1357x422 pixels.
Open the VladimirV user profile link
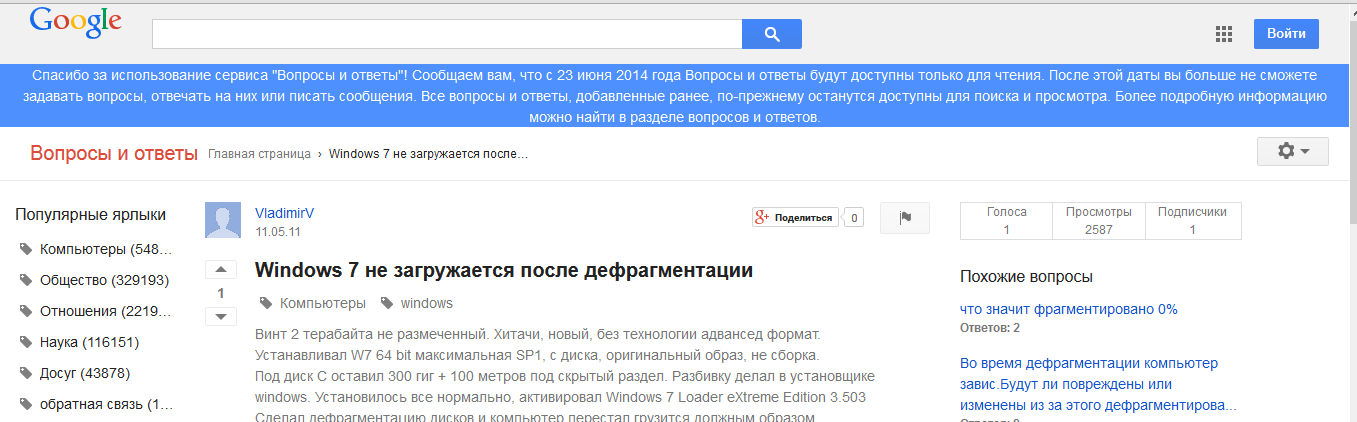285,213
